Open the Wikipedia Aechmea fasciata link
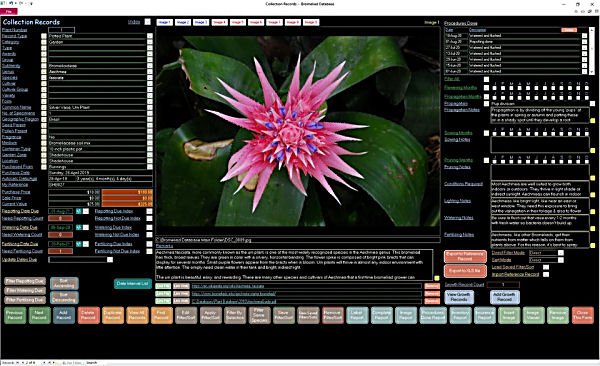 click(228, 286)
